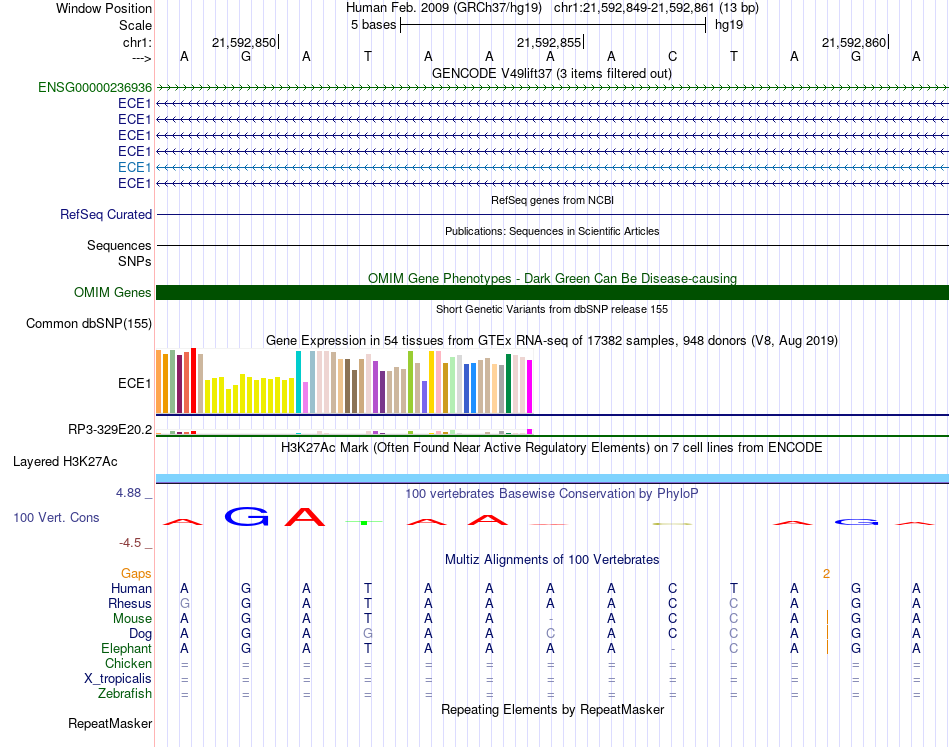Select the X_tropicalis species row label
This screenshot has width=950, height=747.
pos(118,679)
